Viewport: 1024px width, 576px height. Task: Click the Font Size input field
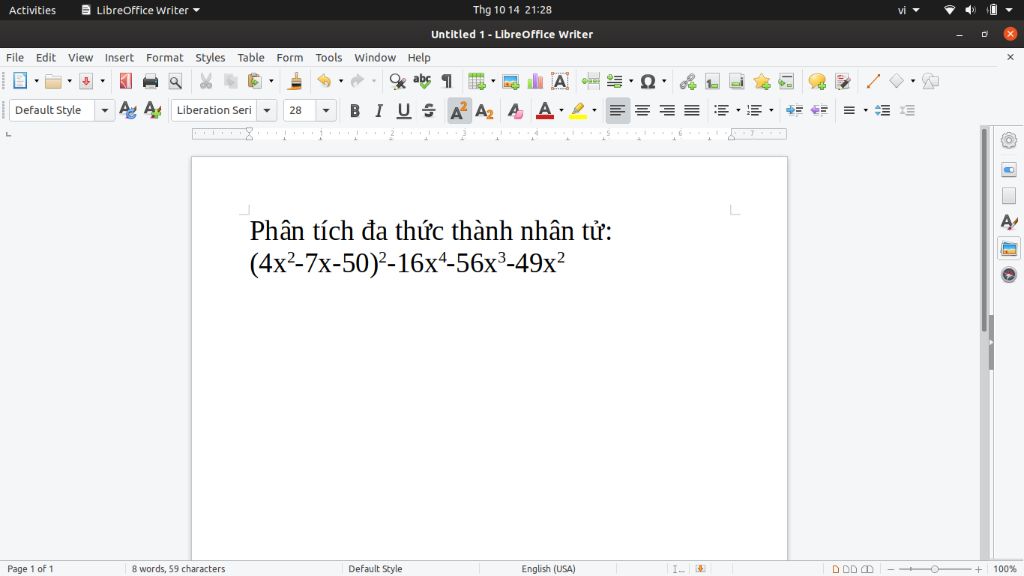click(300, 110)
